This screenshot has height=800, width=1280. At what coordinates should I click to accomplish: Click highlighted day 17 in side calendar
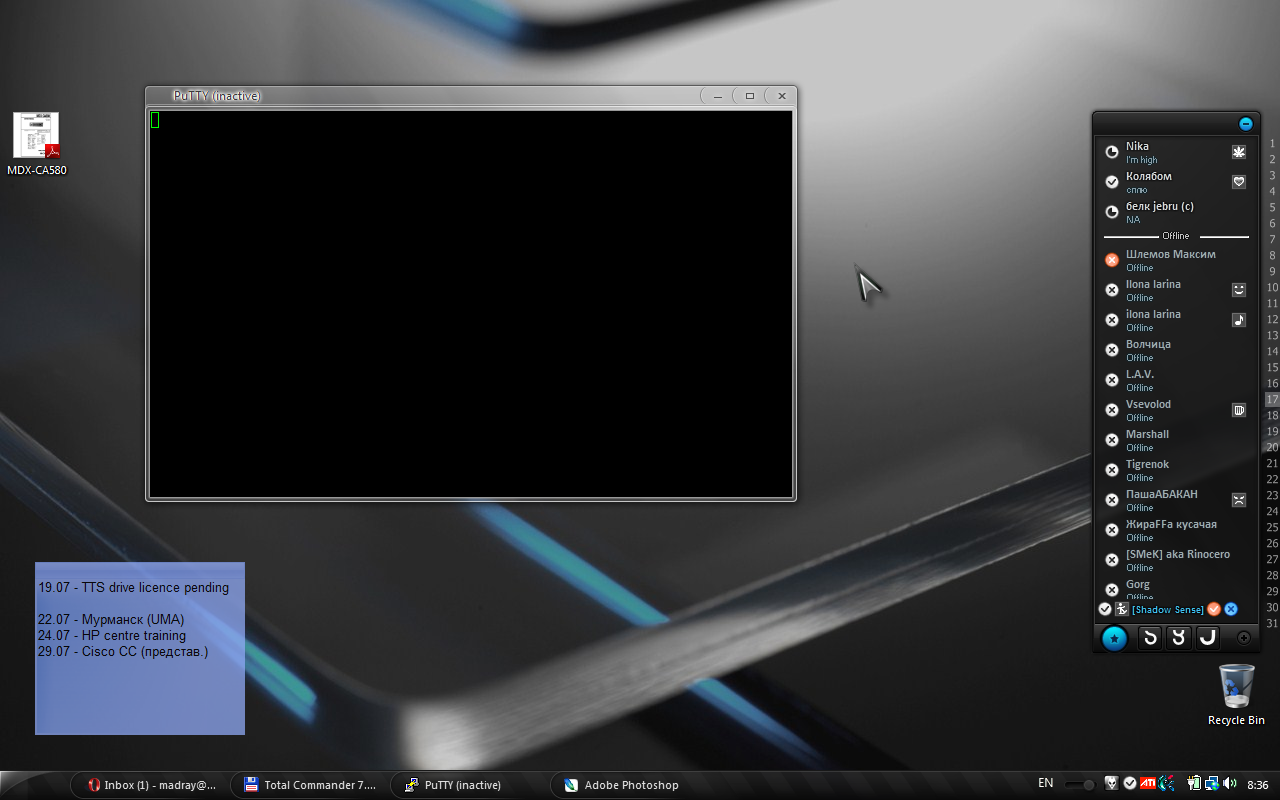click(1272, 399)
